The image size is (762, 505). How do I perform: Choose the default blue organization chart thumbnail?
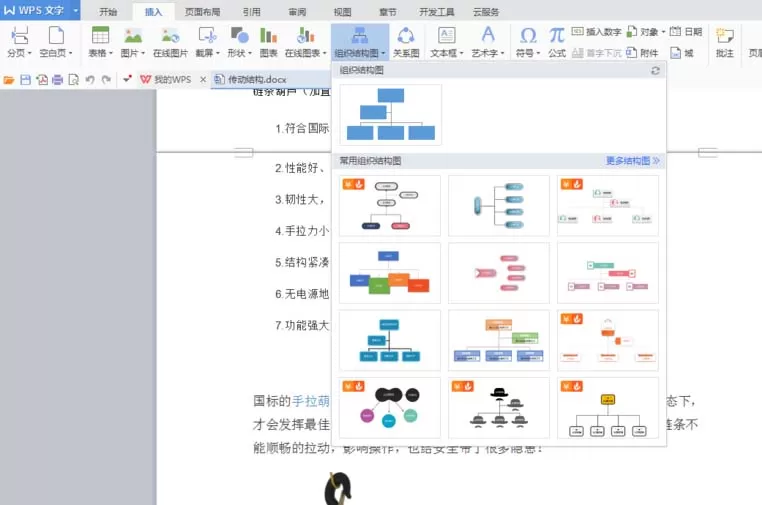pyautogui.click(x=391, y=115)
